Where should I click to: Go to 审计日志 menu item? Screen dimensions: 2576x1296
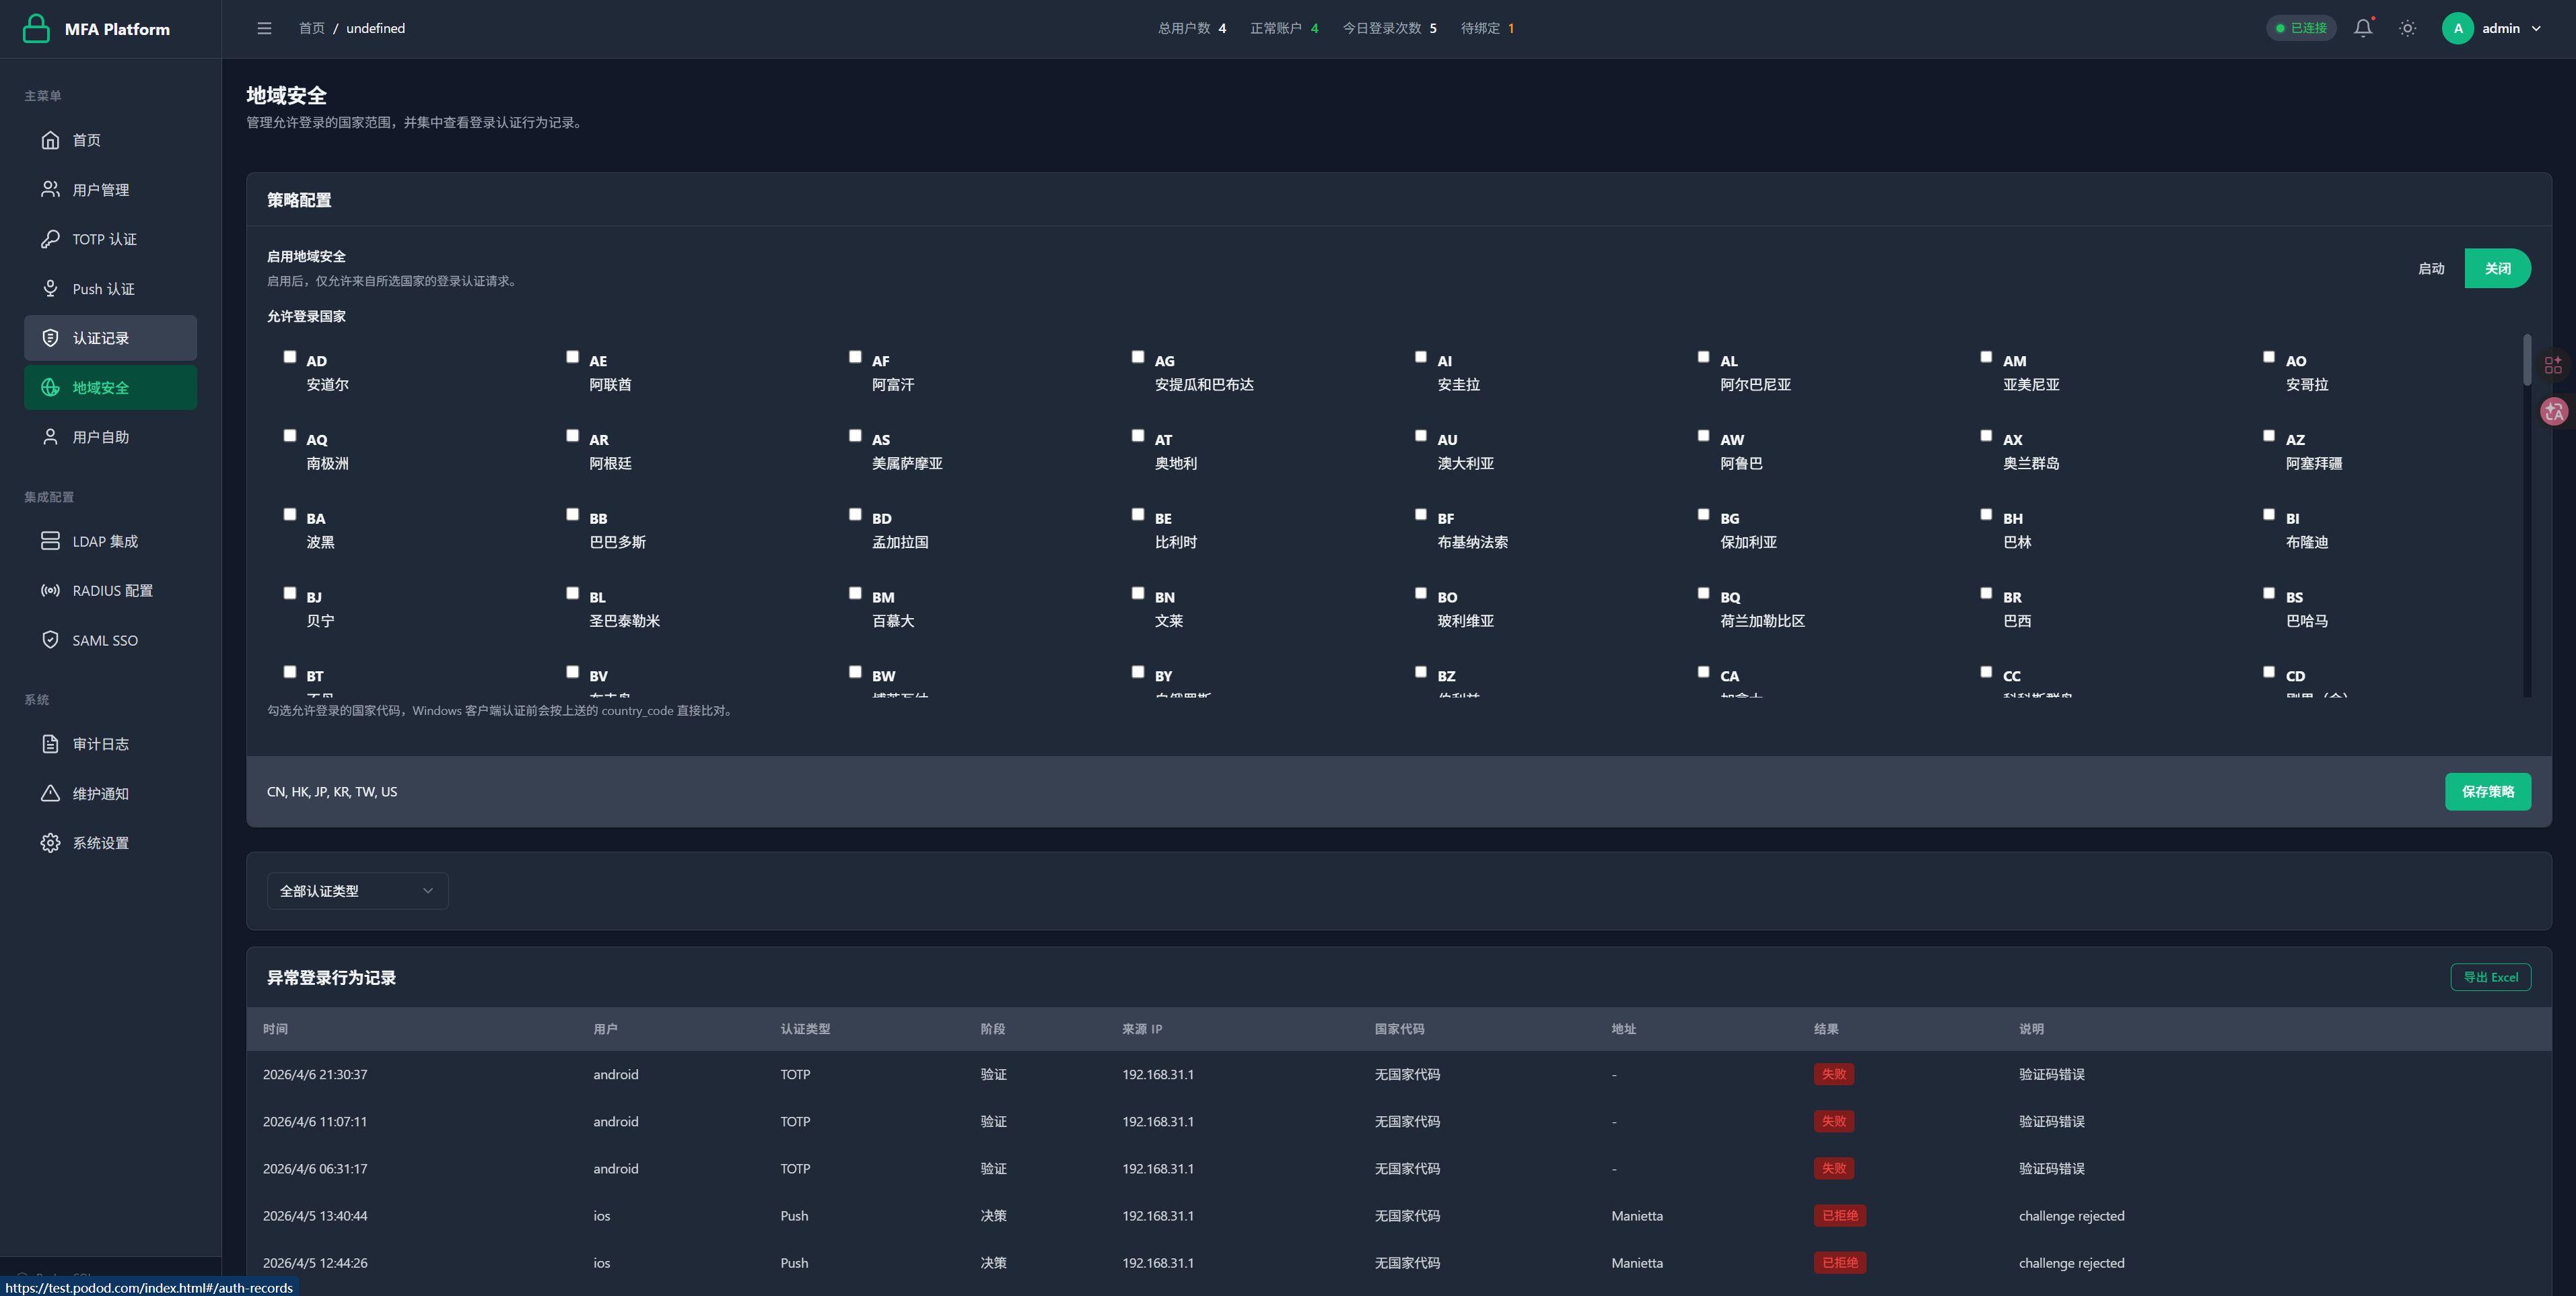click(x=100, y=744)
